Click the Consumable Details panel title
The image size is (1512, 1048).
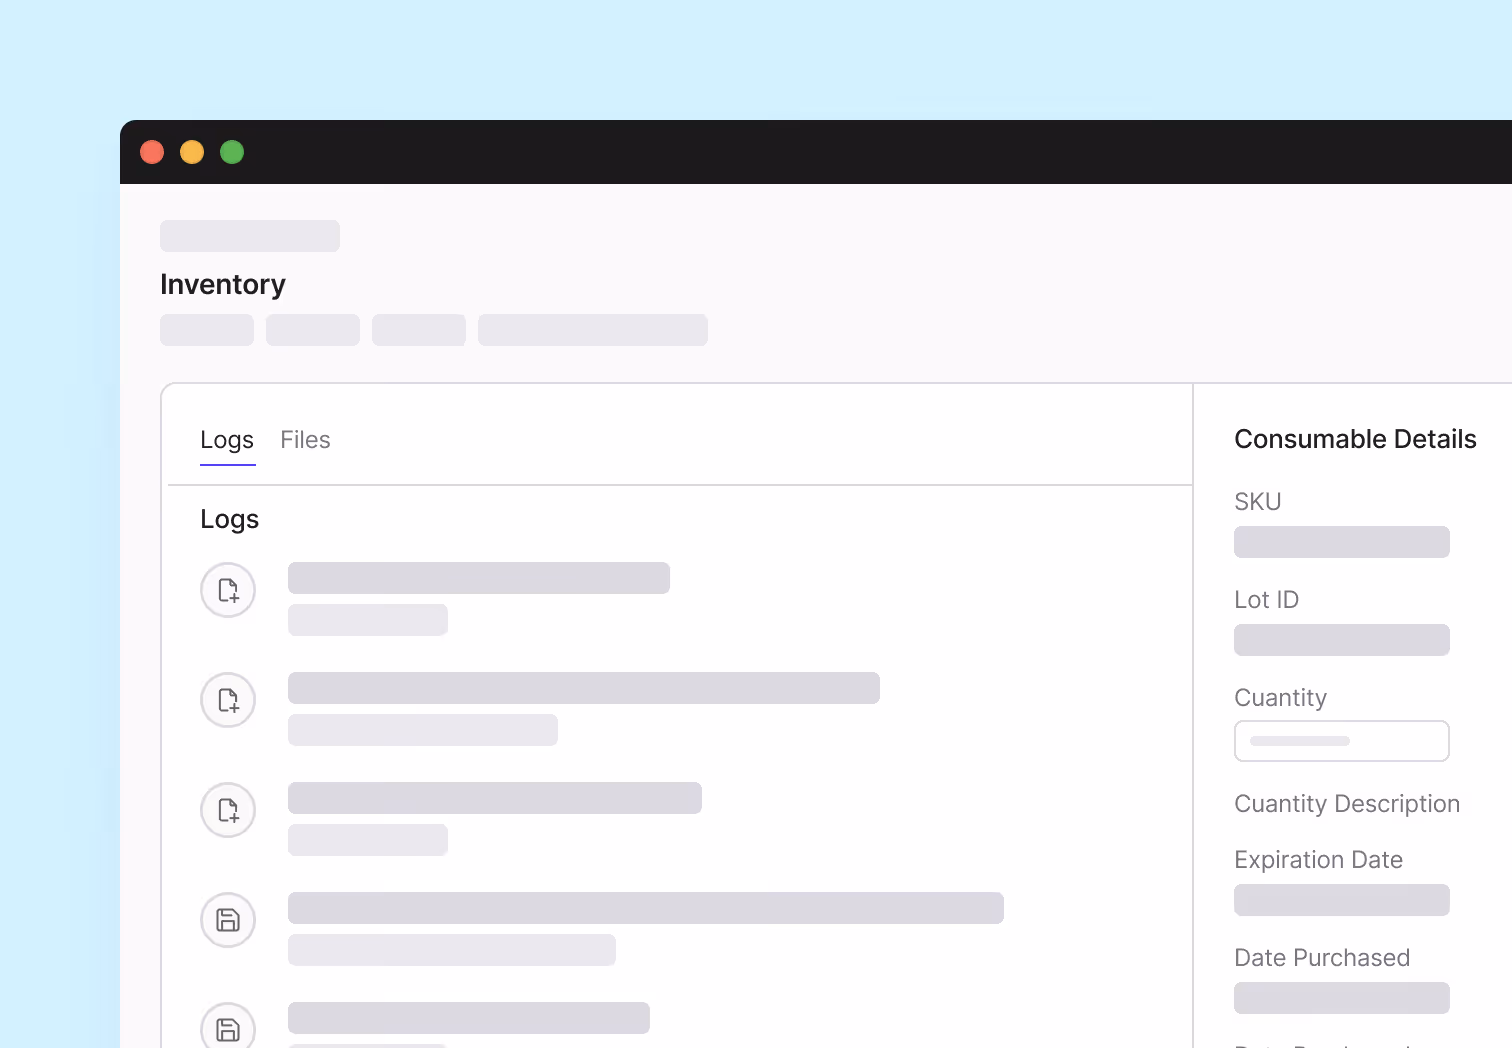click(x=1355, y=438)
